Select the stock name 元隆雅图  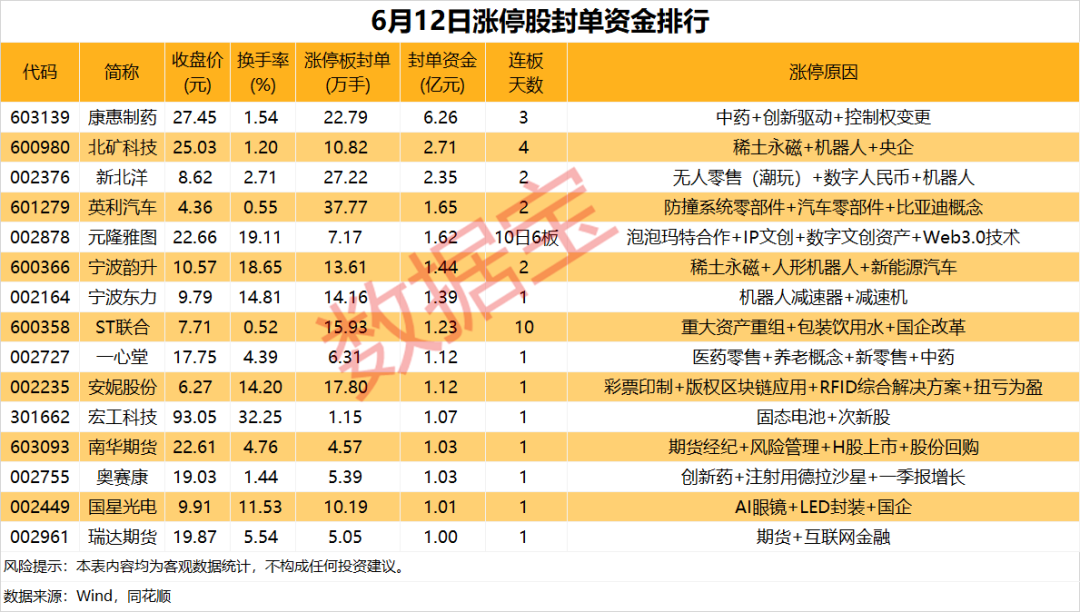tap(122, 237)
